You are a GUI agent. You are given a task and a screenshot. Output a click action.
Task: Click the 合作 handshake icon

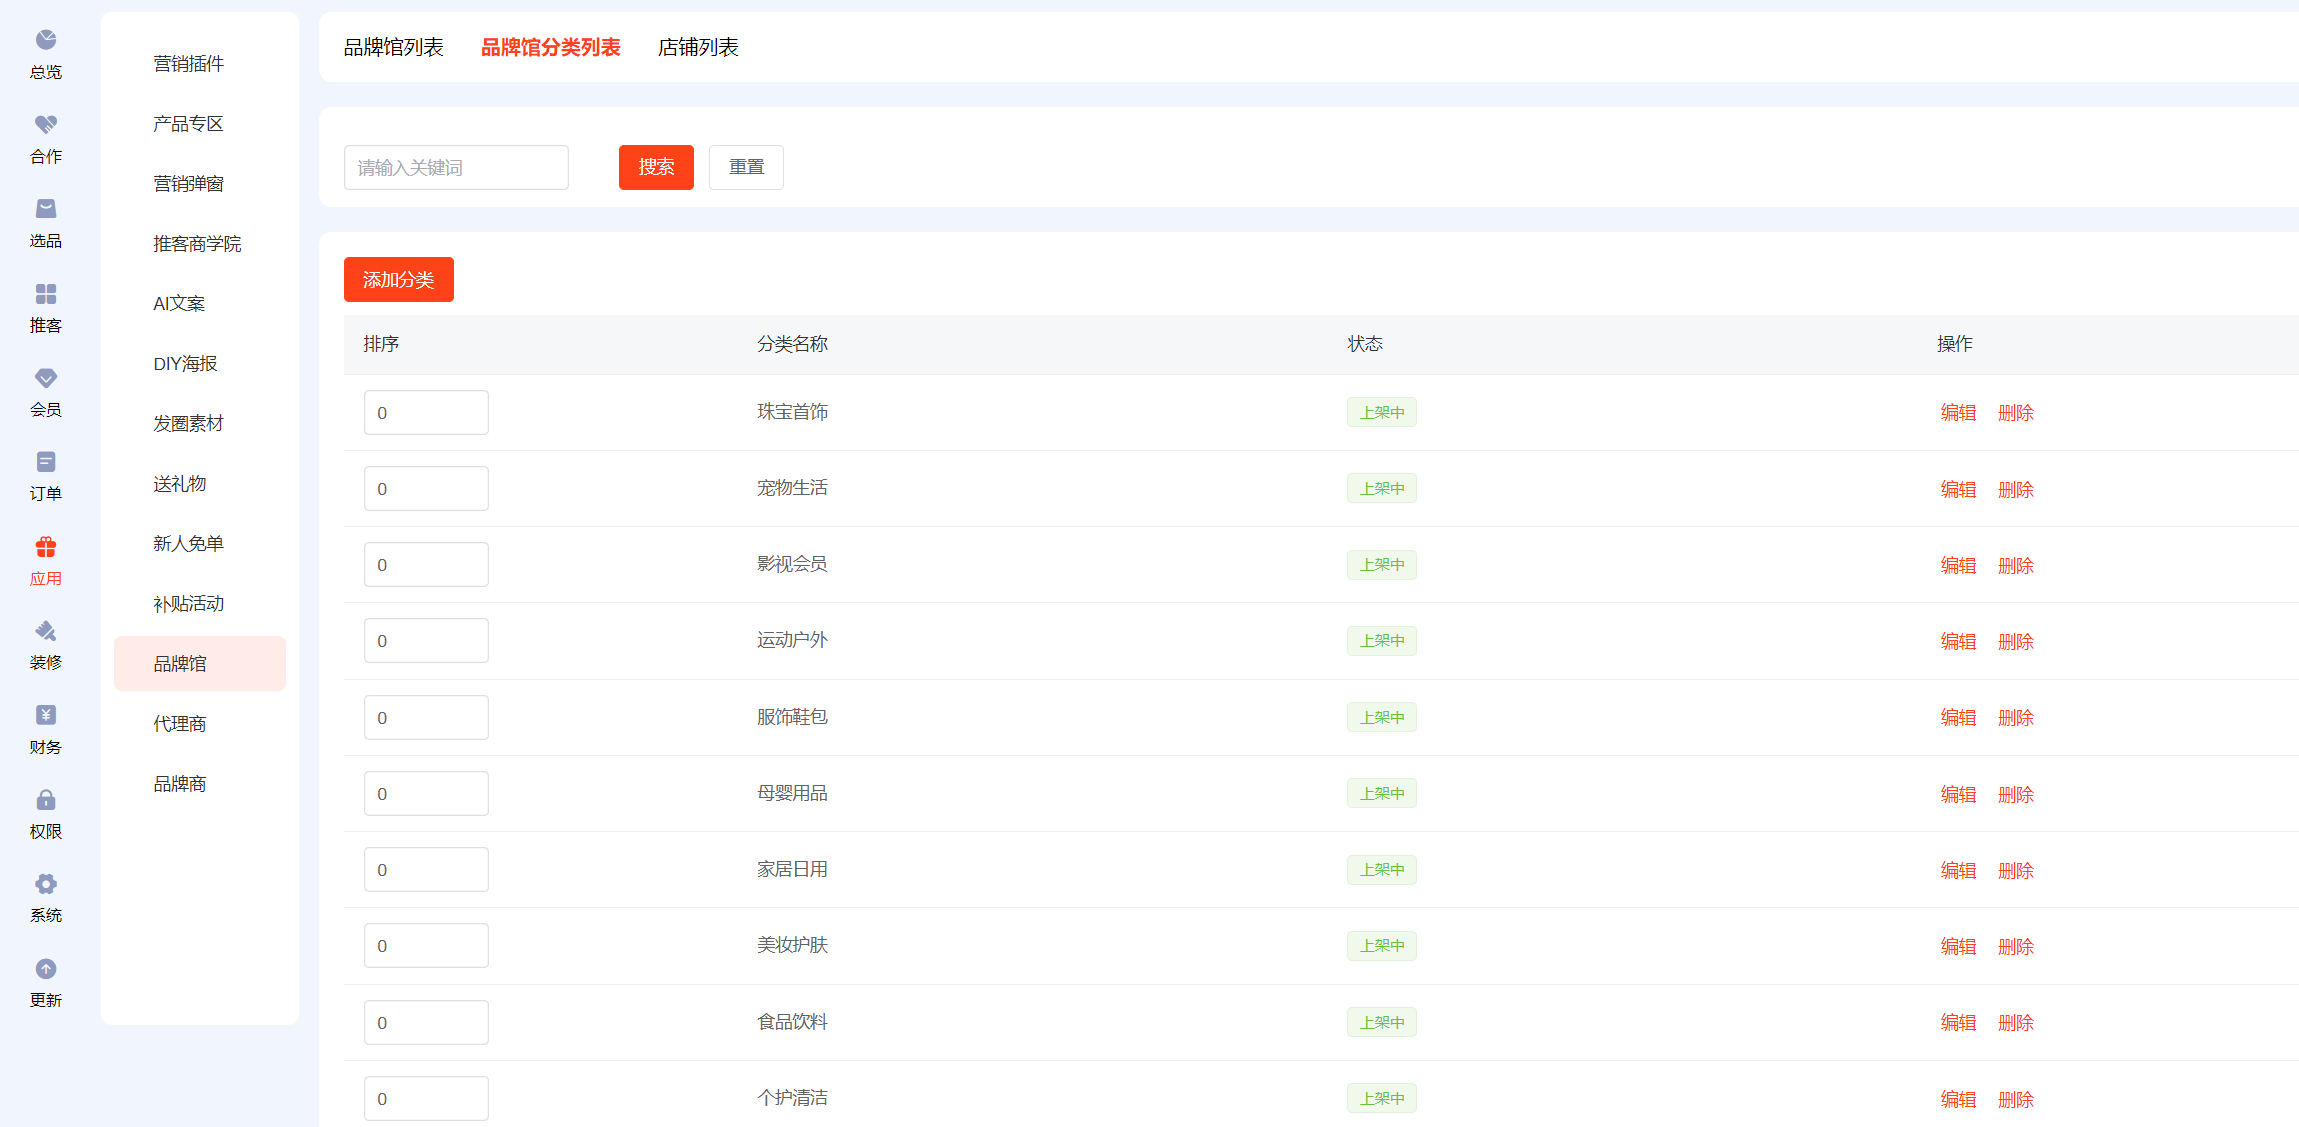46,124
